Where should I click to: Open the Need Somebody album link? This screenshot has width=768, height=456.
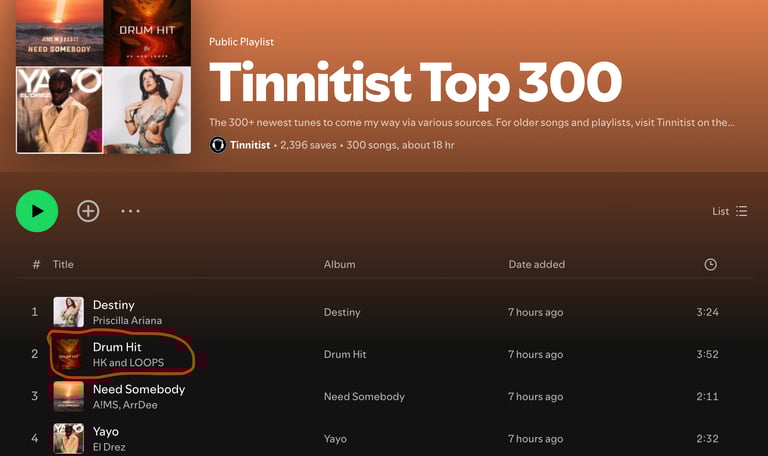364,396
